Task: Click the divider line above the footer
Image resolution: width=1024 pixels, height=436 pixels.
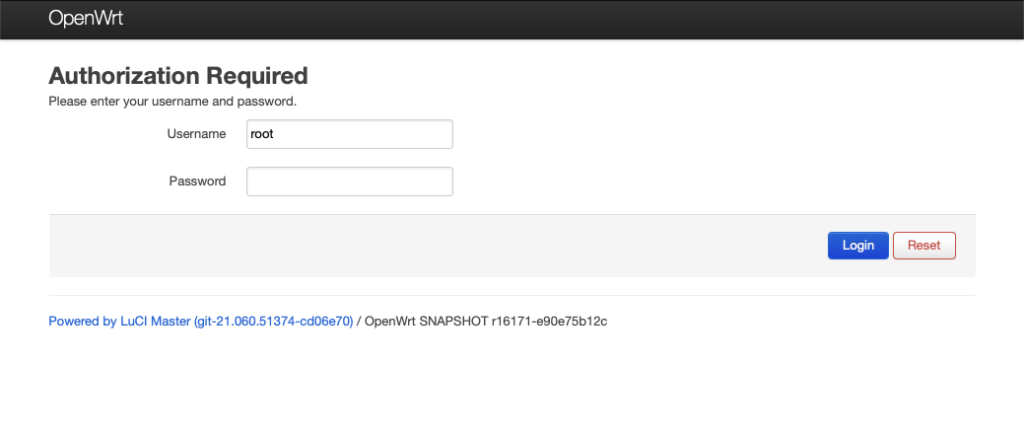Action: (x=512, y=295)
